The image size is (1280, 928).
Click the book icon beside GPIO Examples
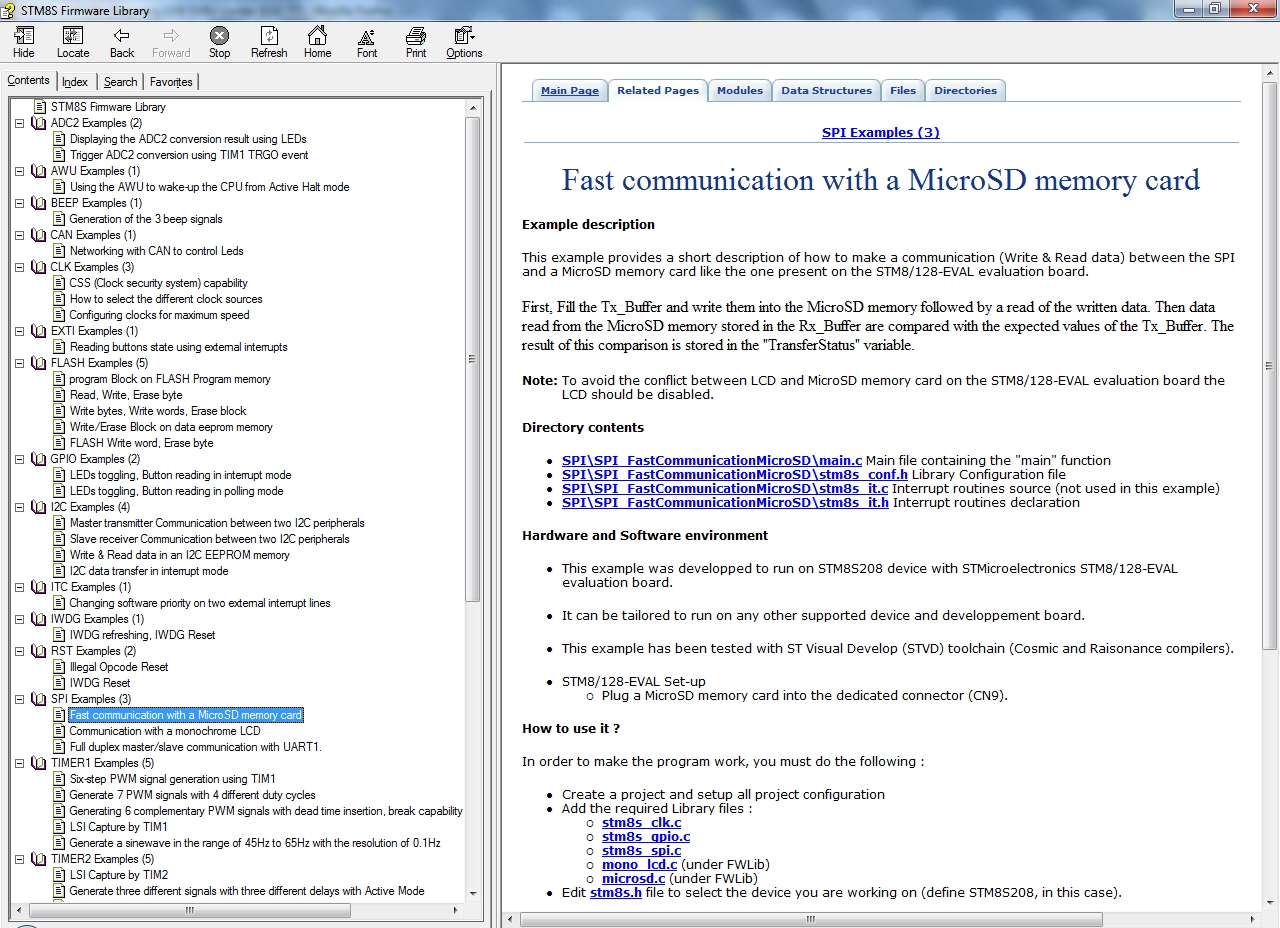click(39, 459)
